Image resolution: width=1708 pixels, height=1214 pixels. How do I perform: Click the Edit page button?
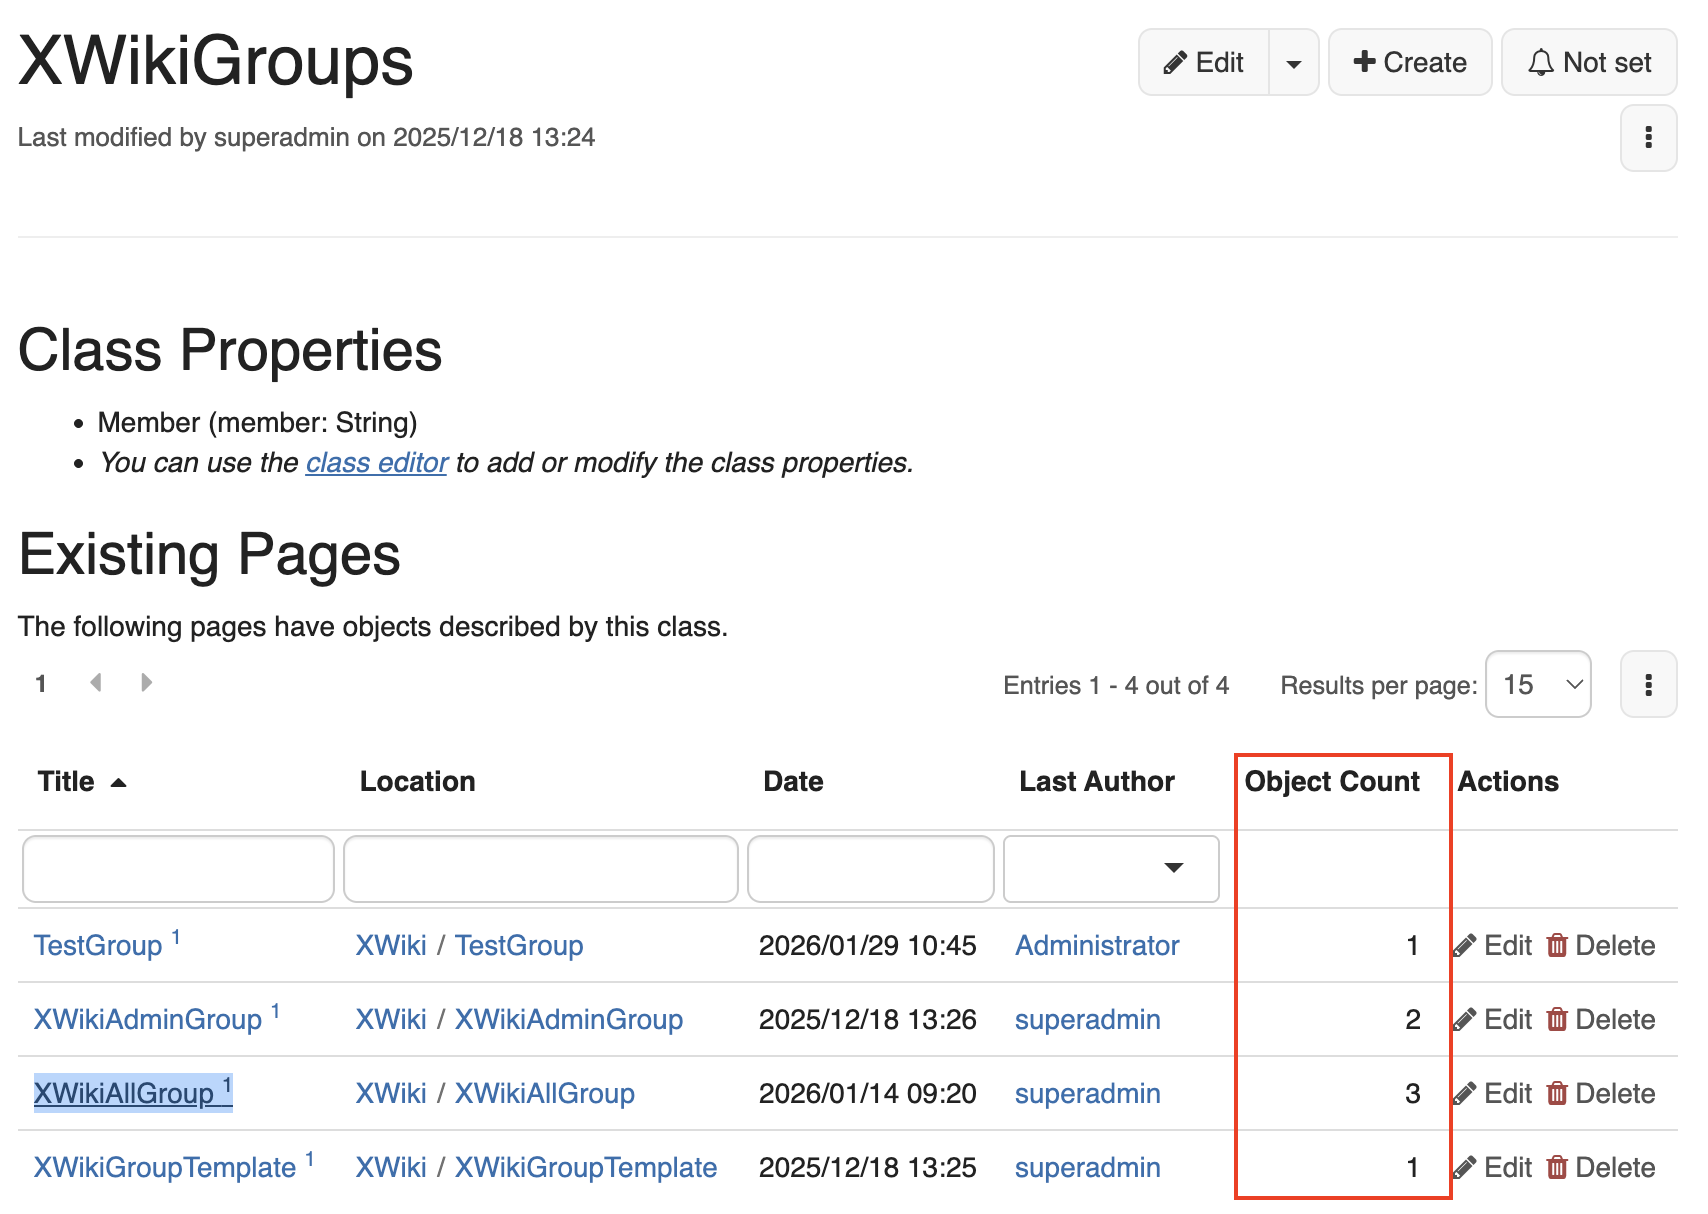pyautogui.click(x=1204, y=62)
